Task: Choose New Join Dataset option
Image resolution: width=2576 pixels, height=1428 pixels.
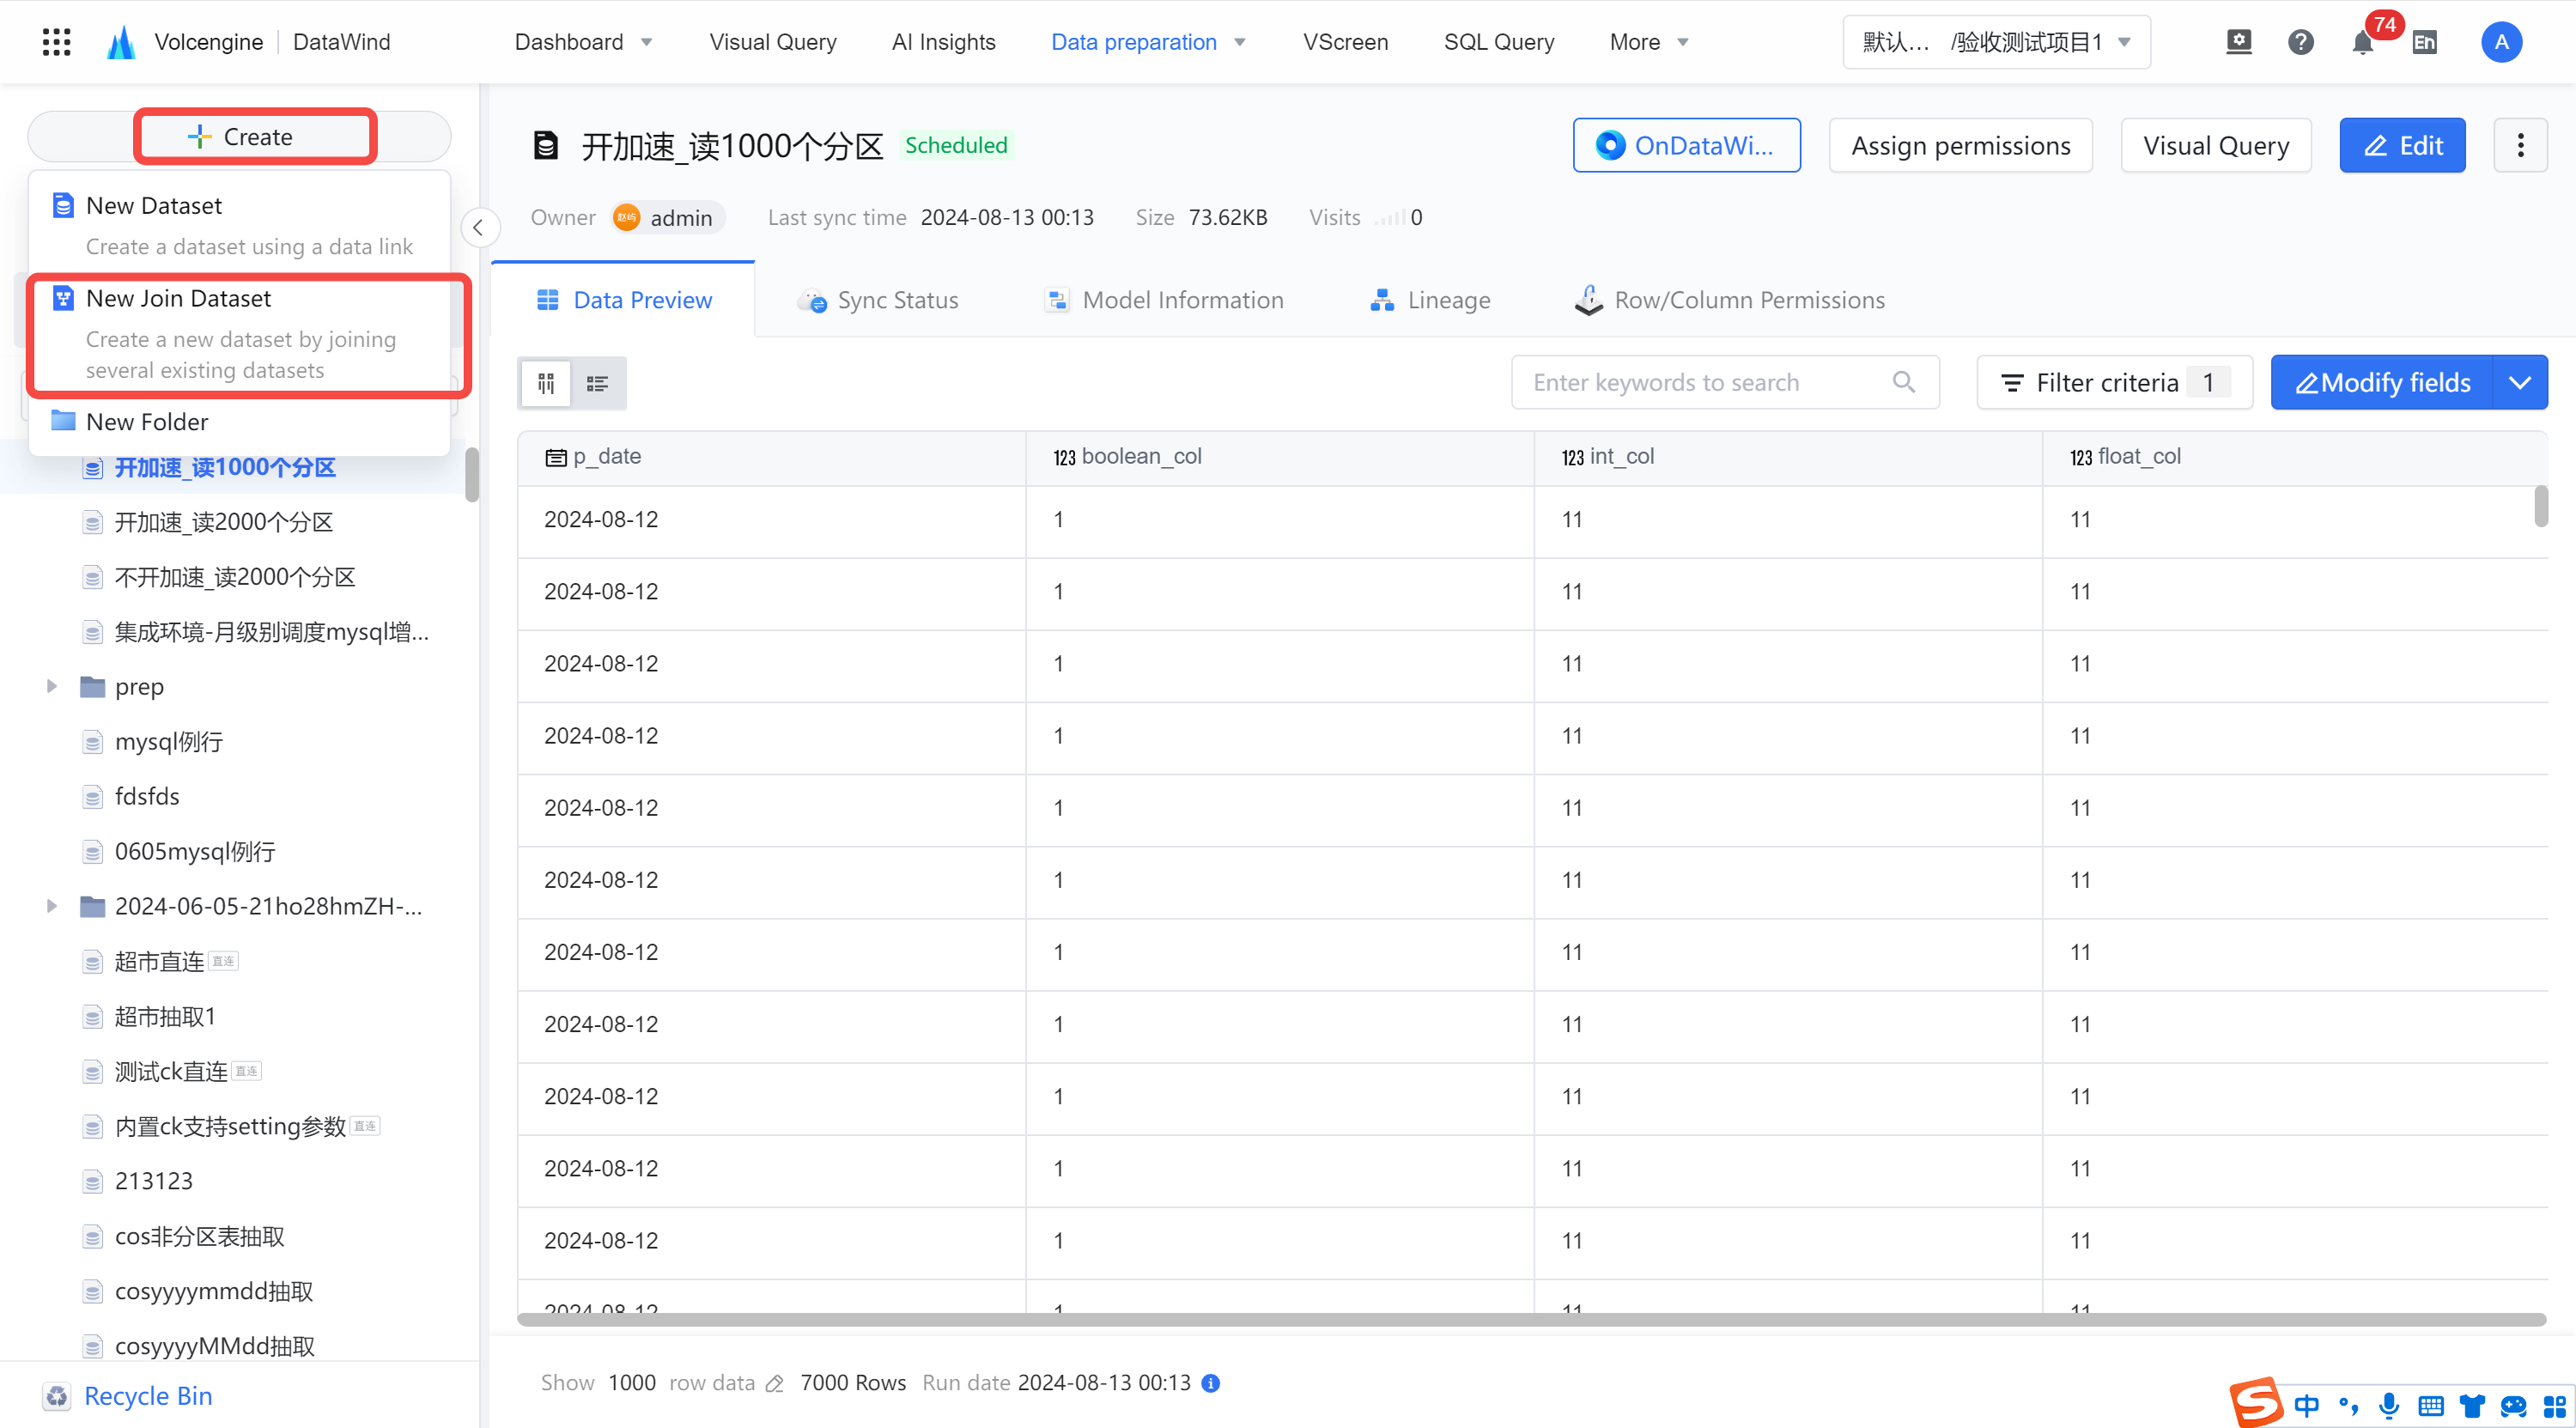Action: tap(240, 333)
